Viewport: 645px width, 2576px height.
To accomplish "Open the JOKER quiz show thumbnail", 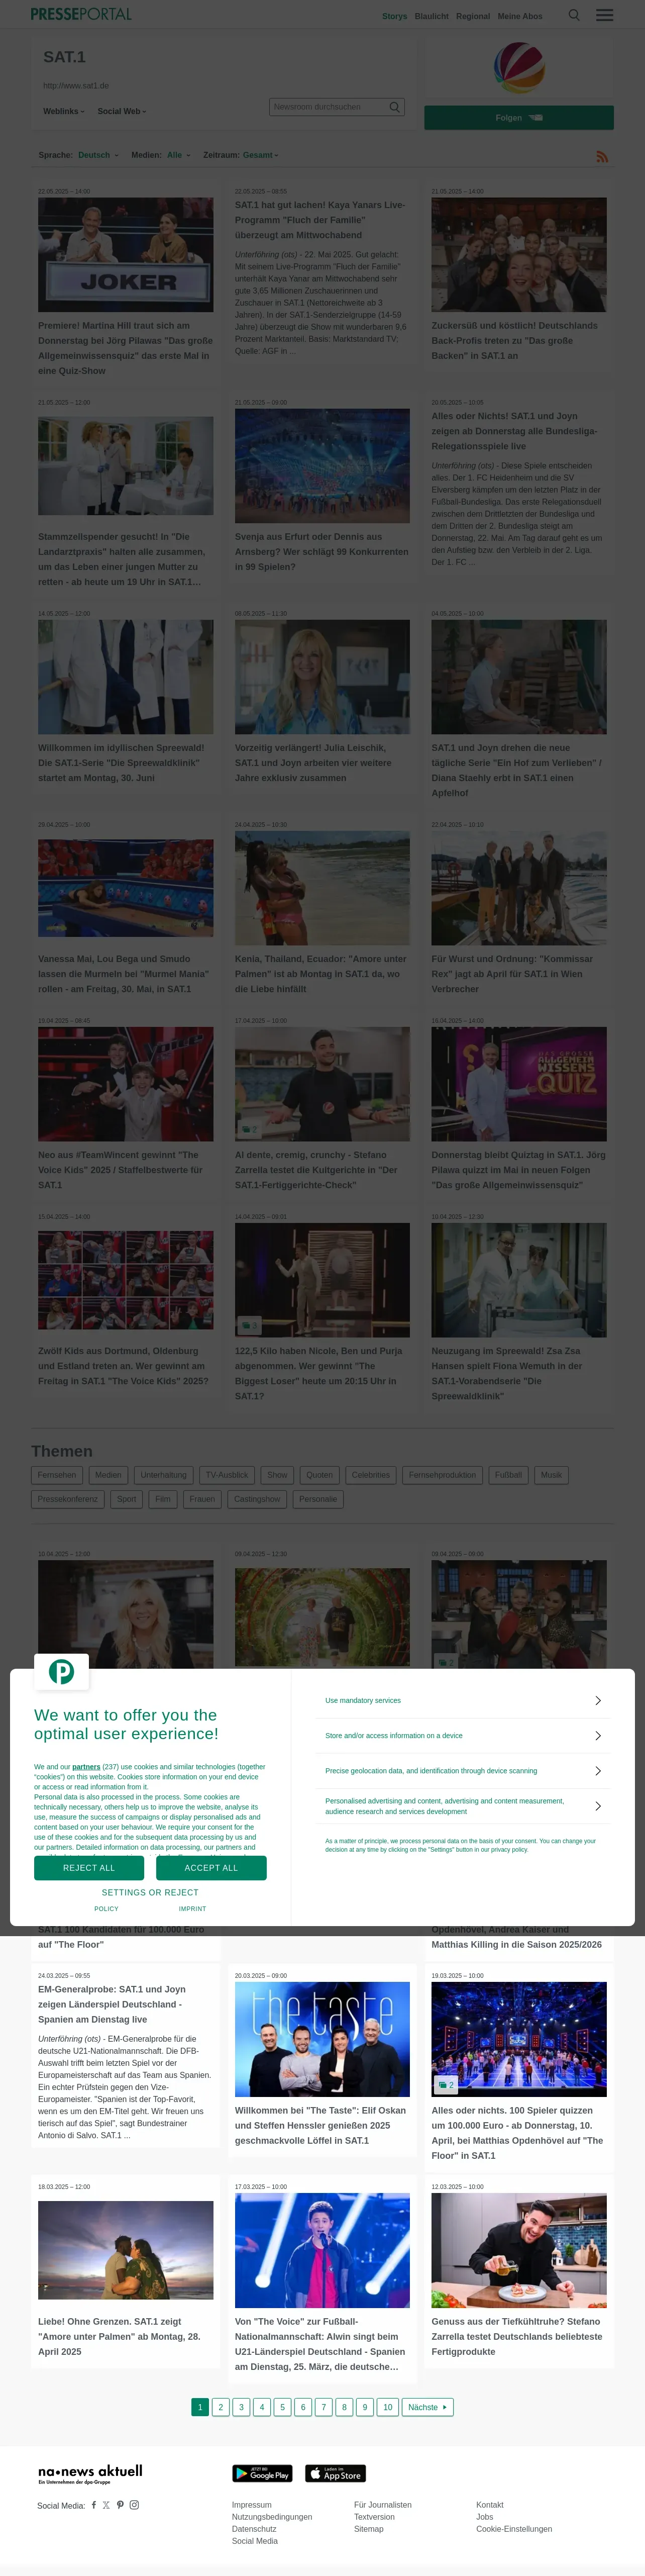I will 126,254.
